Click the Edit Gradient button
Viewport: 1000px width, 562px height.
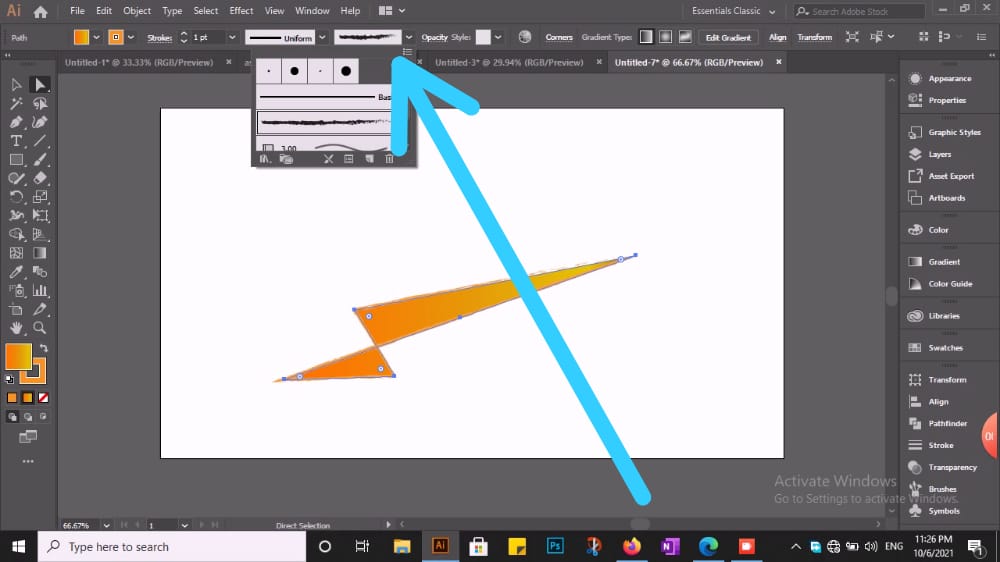[728, 38]
